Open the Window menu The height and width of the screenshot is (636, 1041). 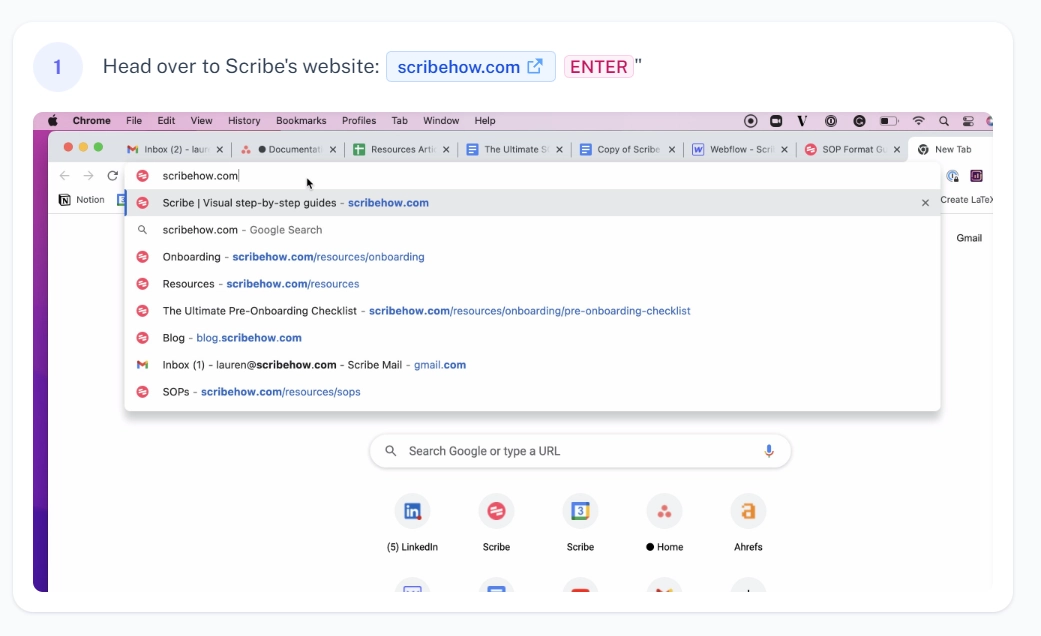click(441, 121)
